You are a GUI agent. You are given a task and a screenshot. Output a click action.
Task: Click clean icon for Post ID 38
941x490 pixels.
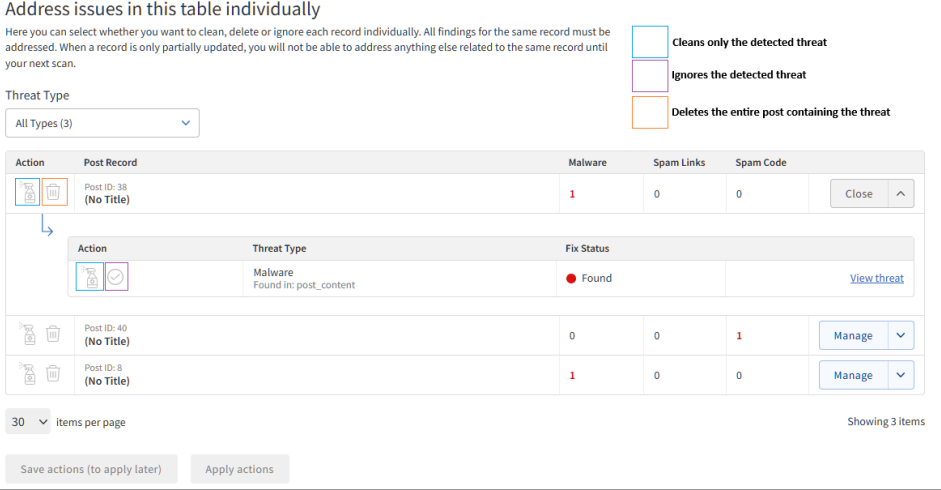[x=28, y=192]
